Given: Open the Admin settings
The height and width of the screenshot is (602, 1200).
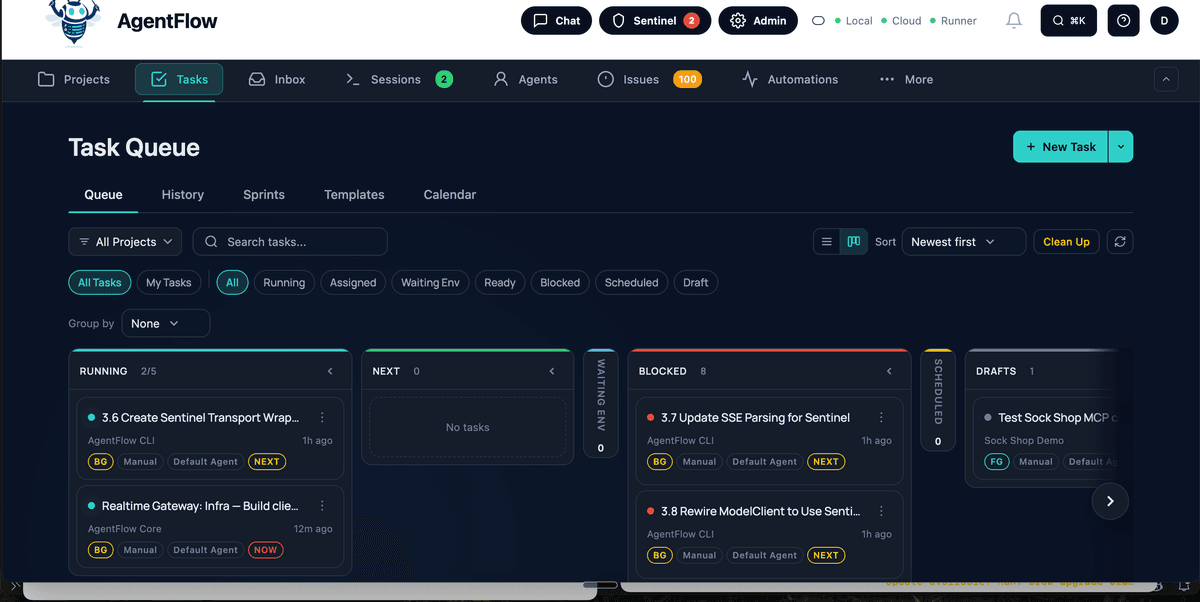Looking at the screenshot, I should point(758,20).
